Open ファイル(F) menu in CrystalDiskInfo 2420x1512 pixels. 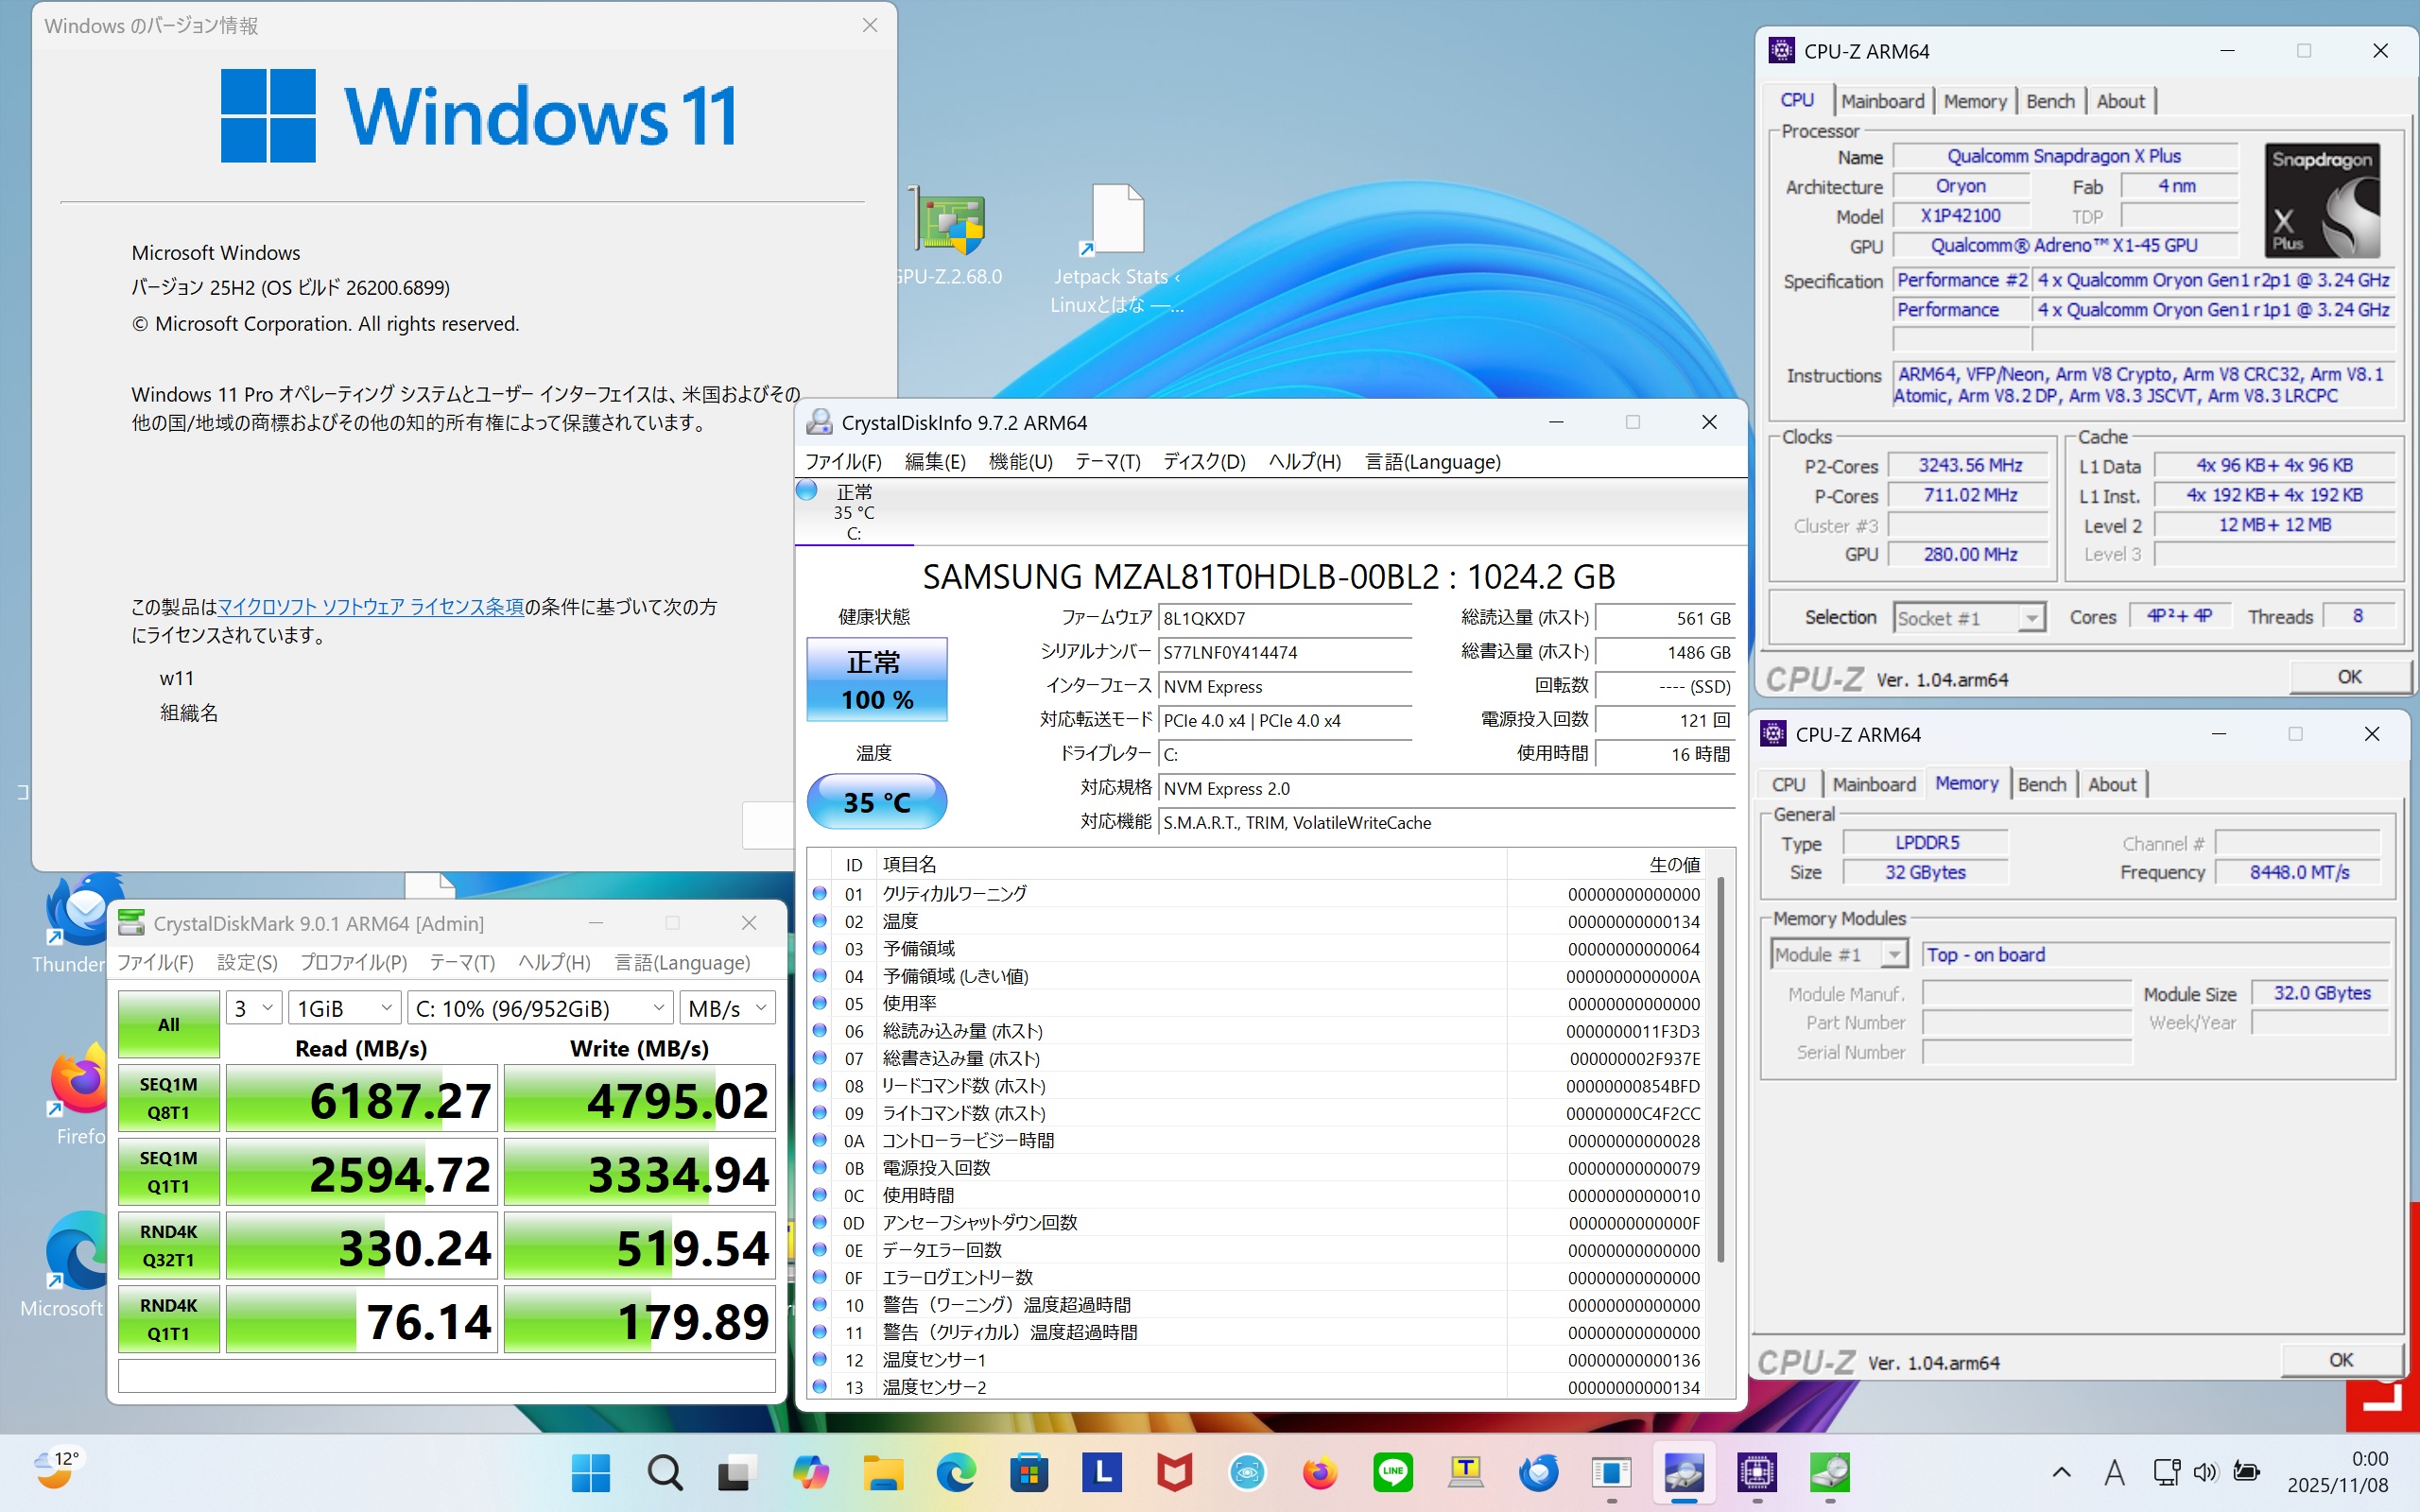coord(843,462)
